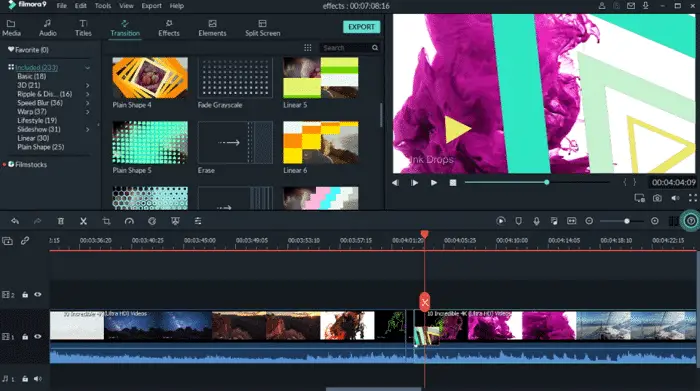Click the zoom to fit timeline icon
This screenshot has height=391, width=700.
tap(571, 221)
